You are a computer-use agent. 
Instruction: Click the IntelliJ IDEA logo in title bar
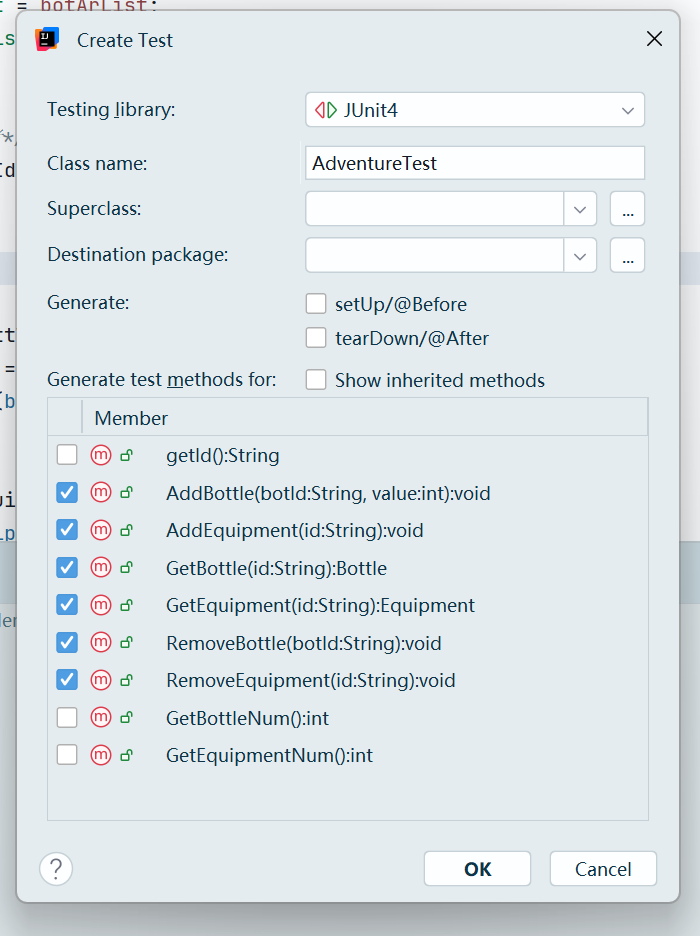pyautogui.click(x=47, y=40)
